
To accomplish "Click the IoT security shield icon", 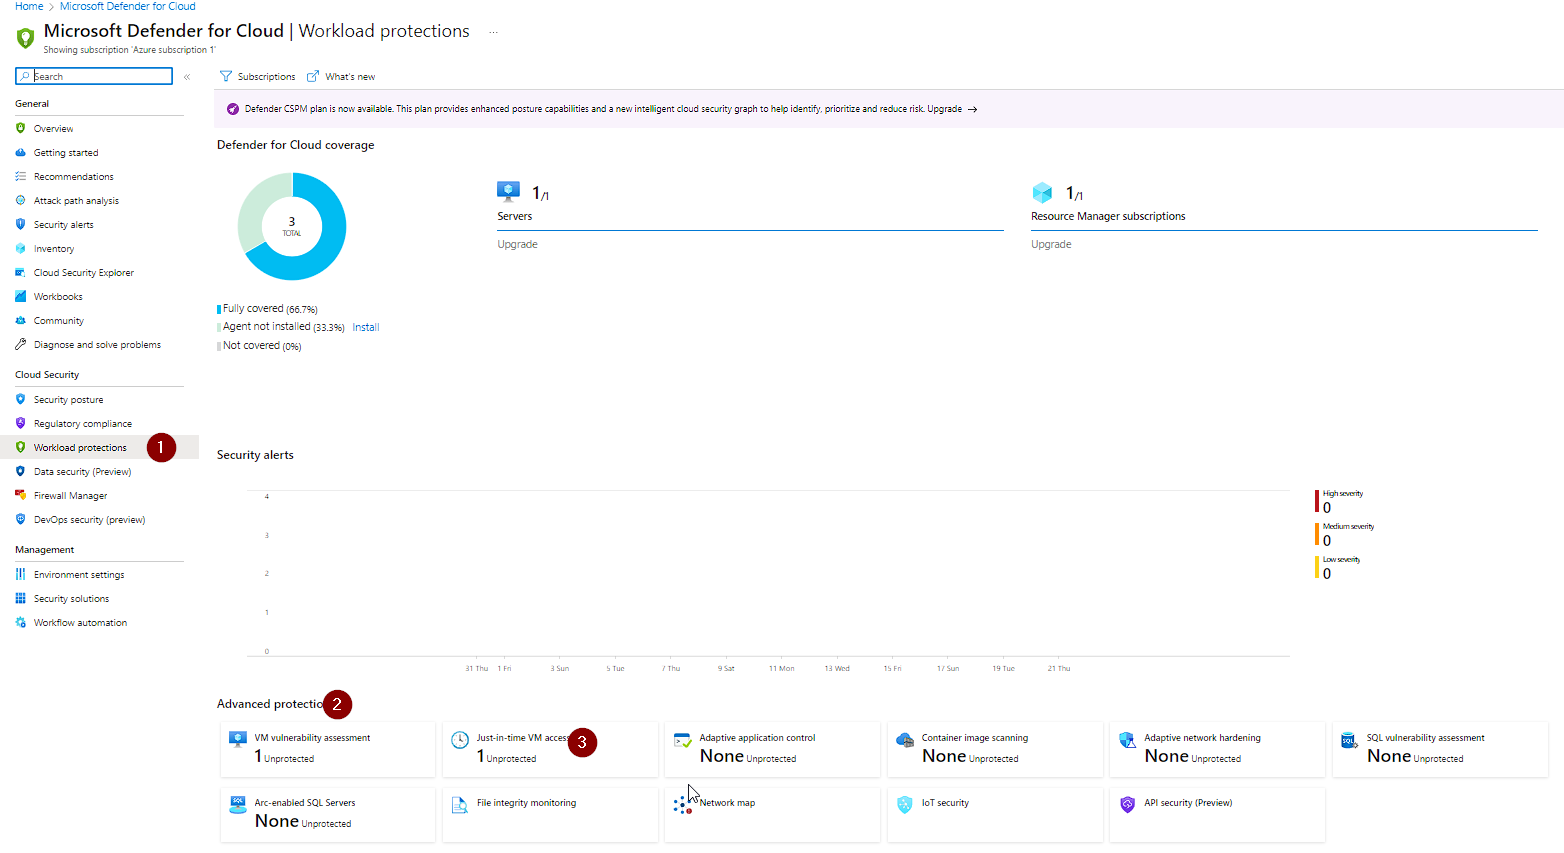I will click(x=905, y=805).
